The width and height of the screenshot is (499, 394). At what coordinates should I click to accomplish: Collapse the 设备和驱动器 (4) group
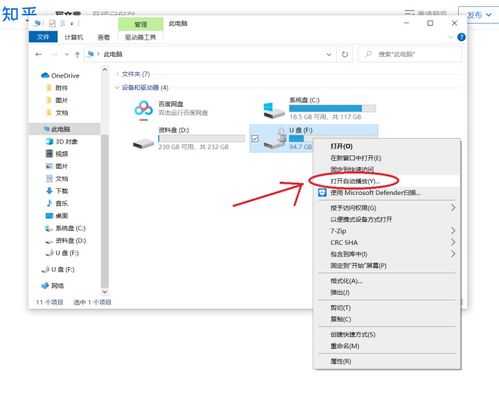pyautogui.click(x=117, y=88)
